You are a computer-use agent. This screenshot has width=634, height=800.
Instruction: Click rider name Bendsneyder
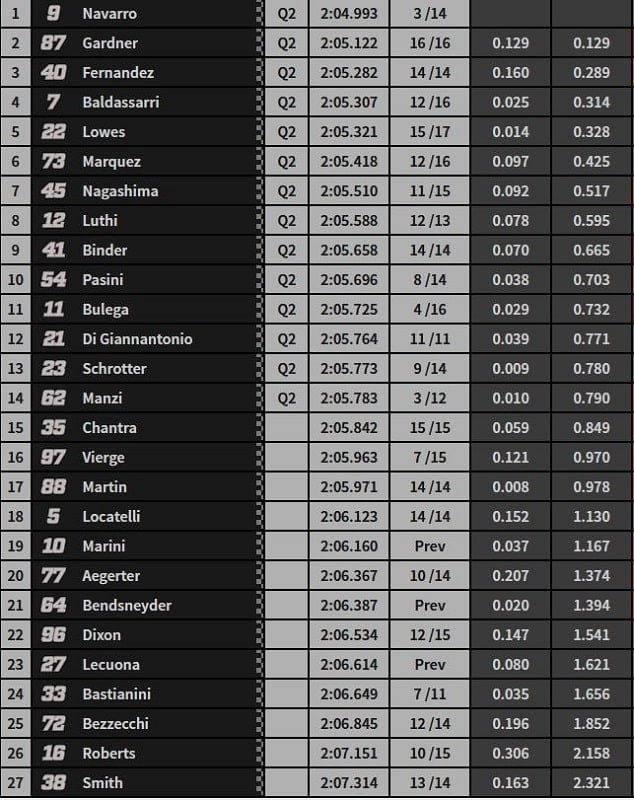(x=129, y=605)
